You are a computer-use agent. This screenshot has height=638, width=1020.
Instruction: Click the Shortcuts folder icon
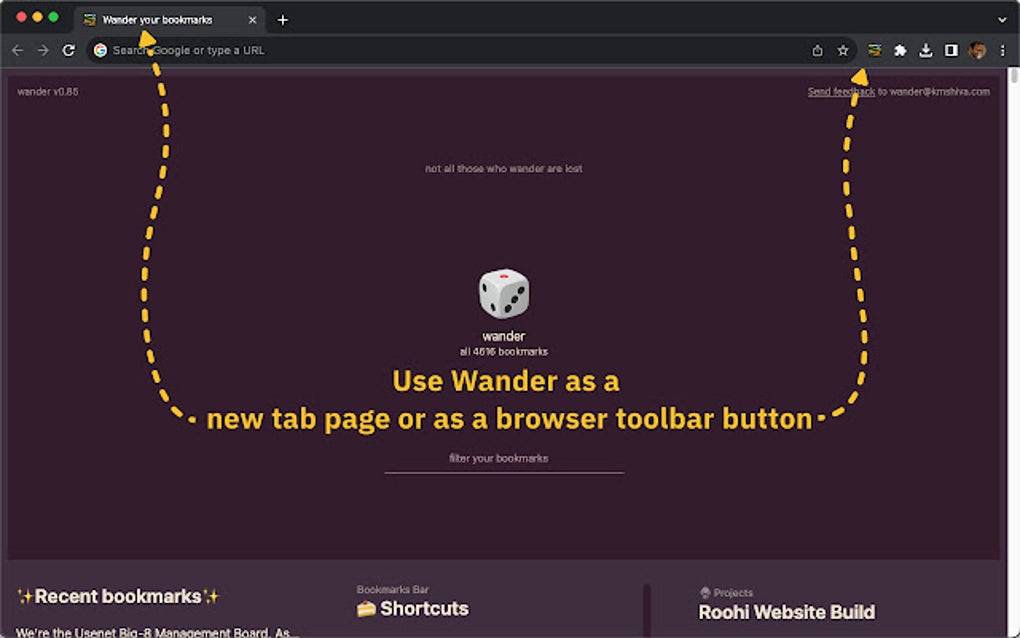365,608
